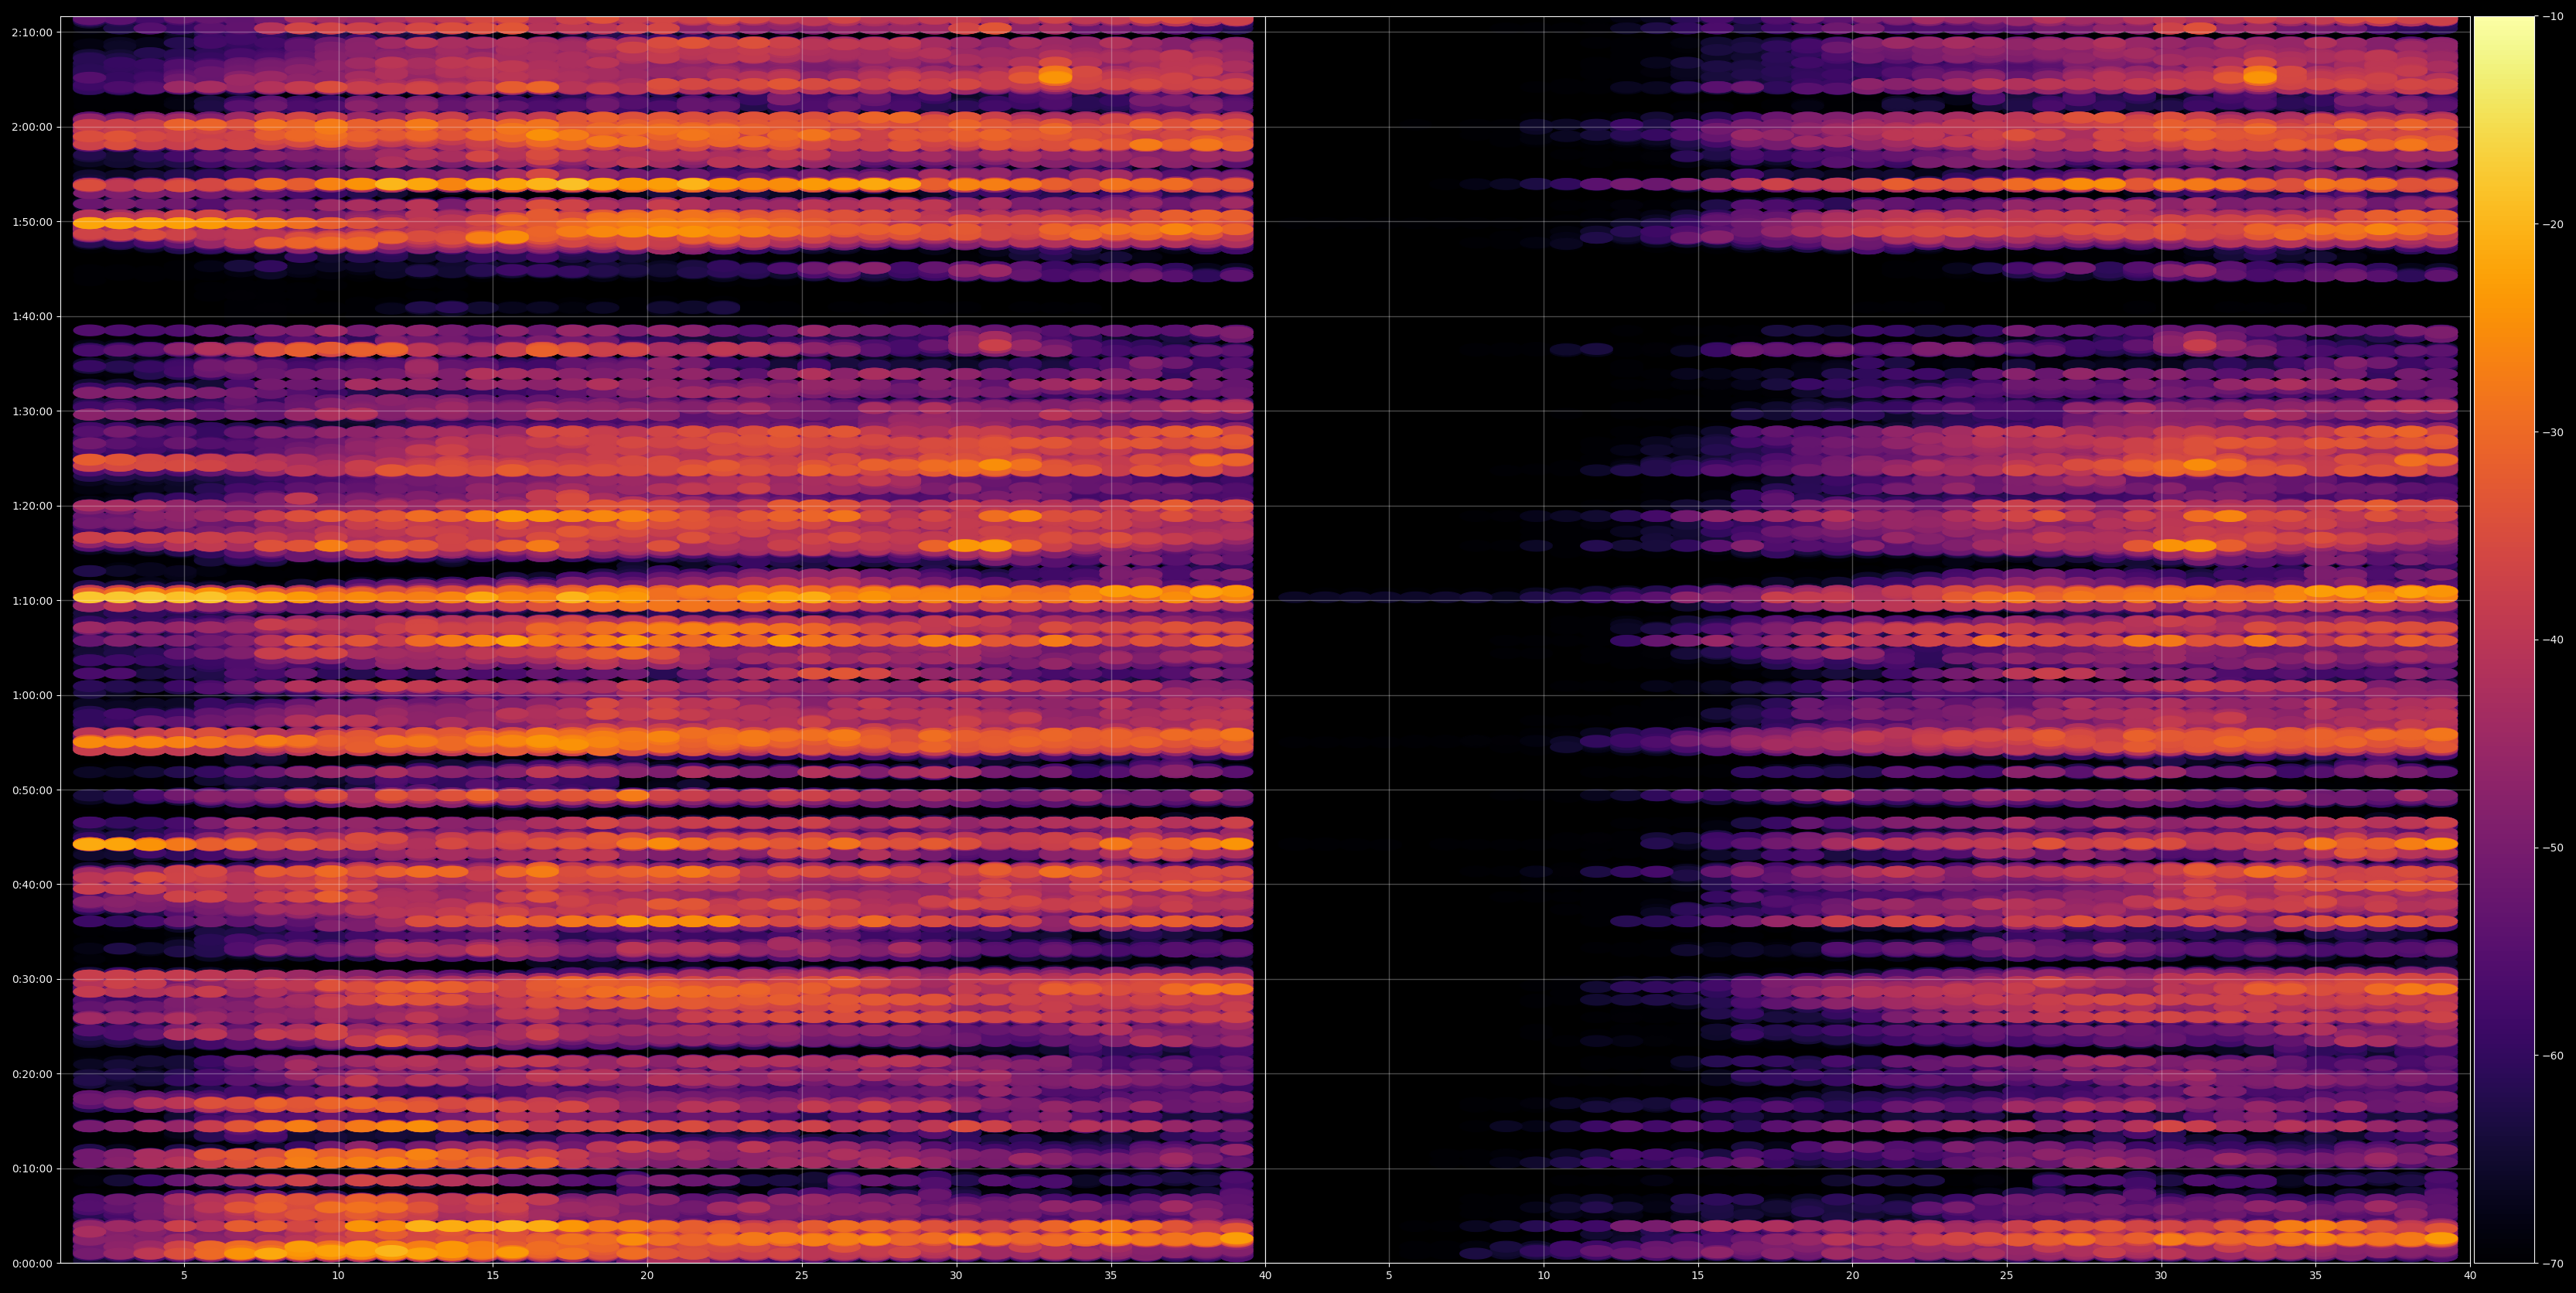The image size is (2576, 1293).
Task: Click x-axis tick 15 under the left heatmap
Action: (x=493, y=1276)
